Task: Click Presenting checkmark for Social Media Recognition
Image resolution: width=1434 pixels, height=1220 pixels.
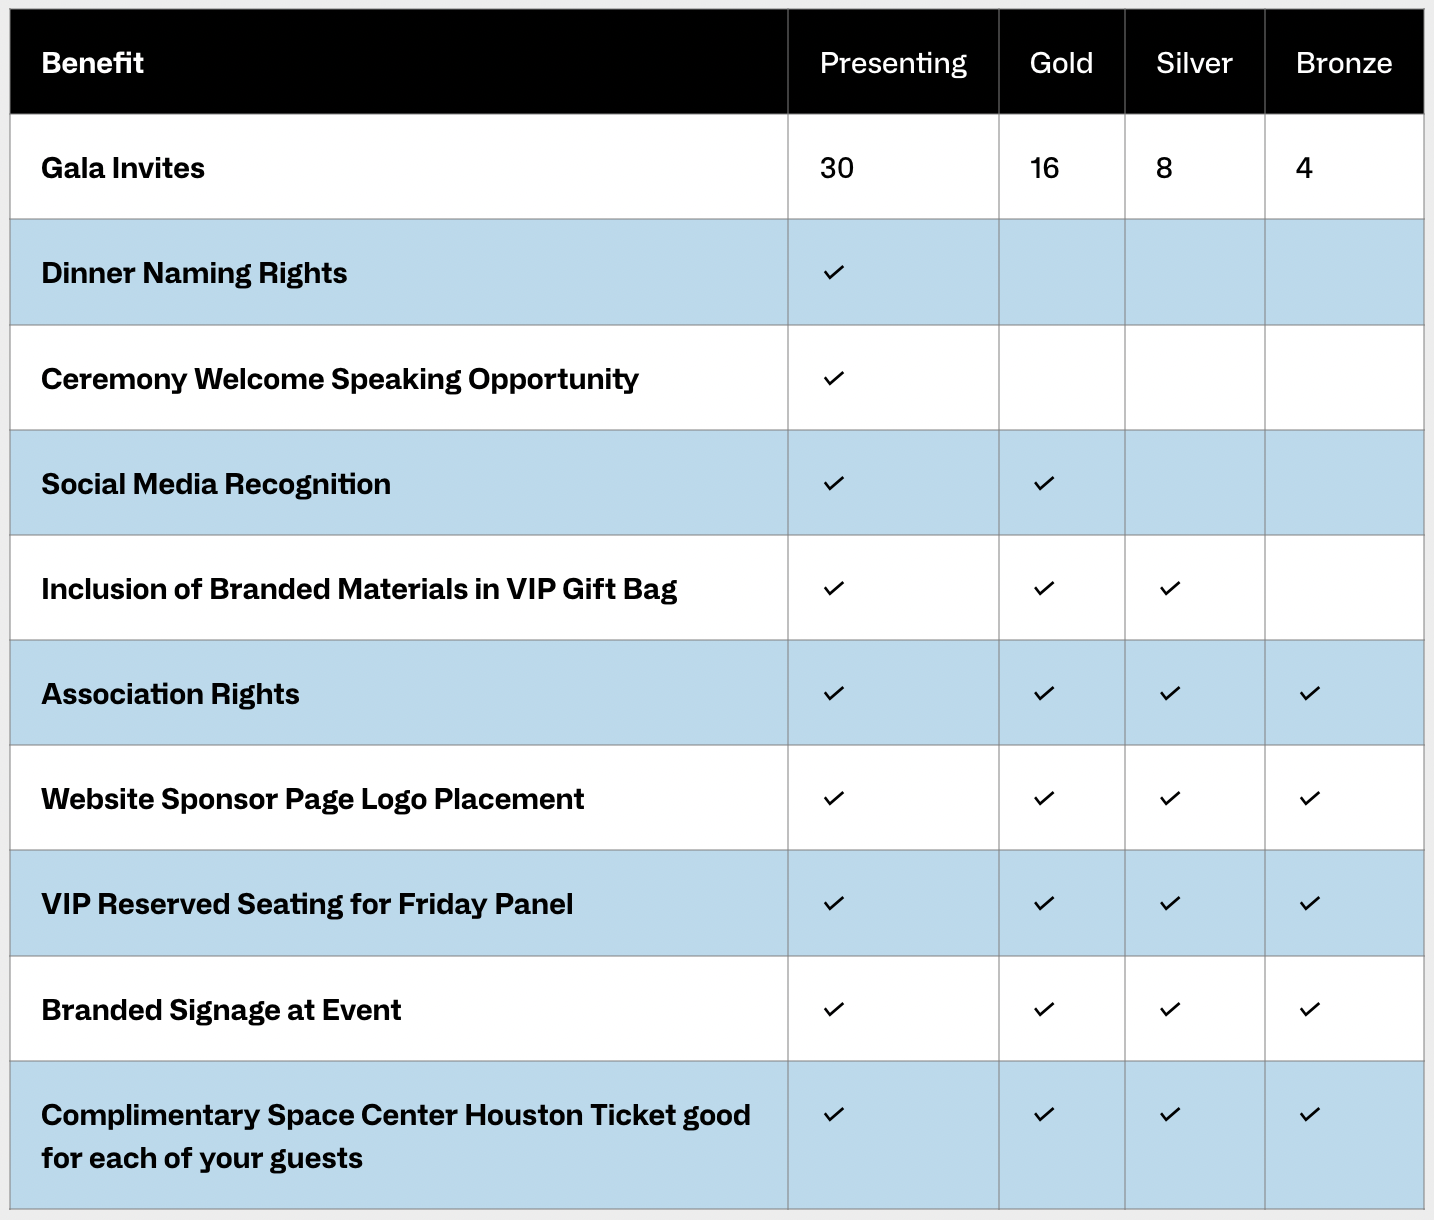Action: point(834,483)
